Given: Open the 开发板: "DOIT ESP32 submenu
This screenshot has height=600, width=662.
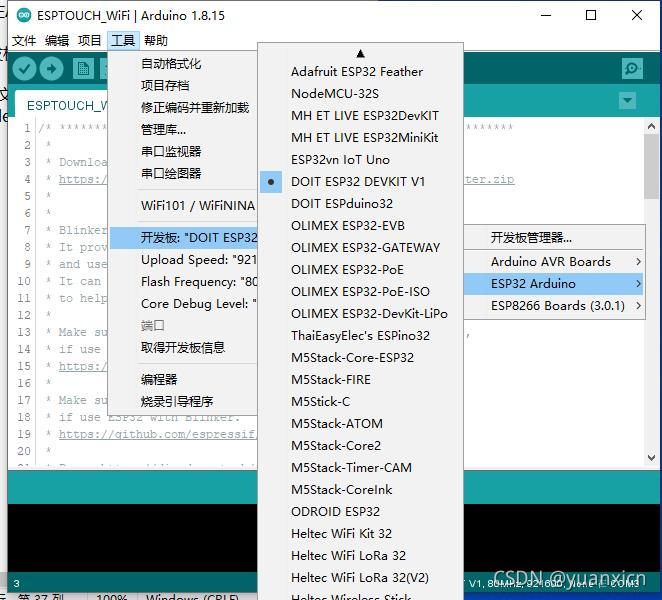Looking at the screenshot, I should tap(183, 238).
